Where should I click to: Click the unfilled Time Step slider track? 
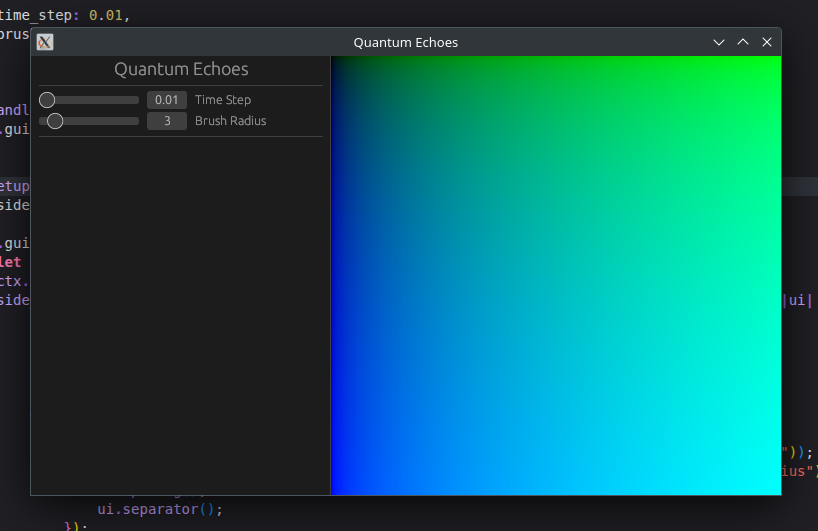100,100
